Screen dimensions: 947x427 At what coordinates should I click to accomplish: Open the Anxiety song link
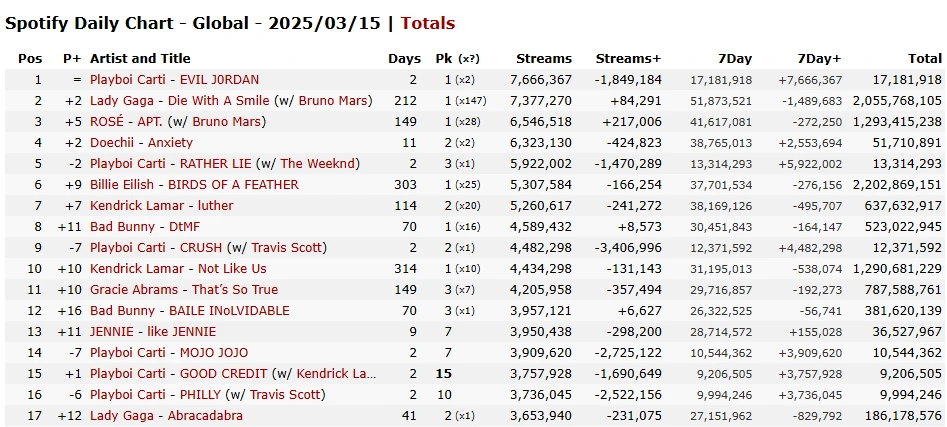coord(170,143)
